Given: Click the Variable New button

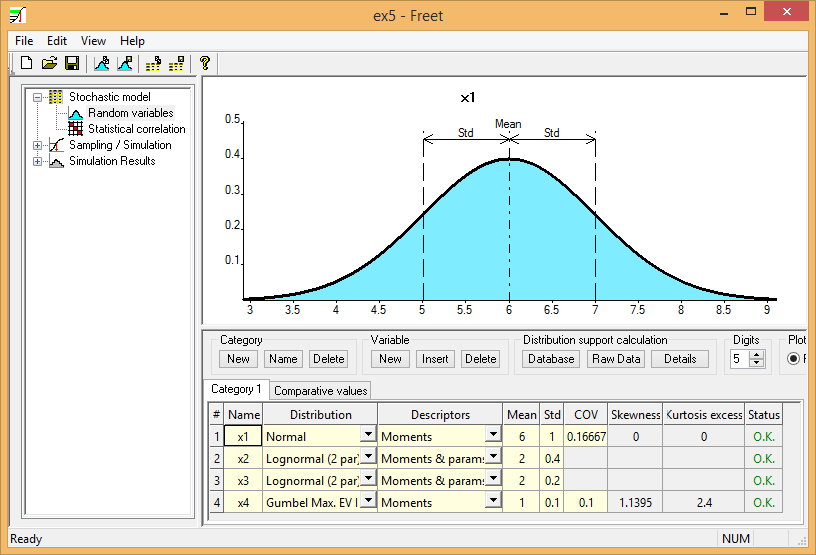Looking at the screenshot, I should click(390, 359).
